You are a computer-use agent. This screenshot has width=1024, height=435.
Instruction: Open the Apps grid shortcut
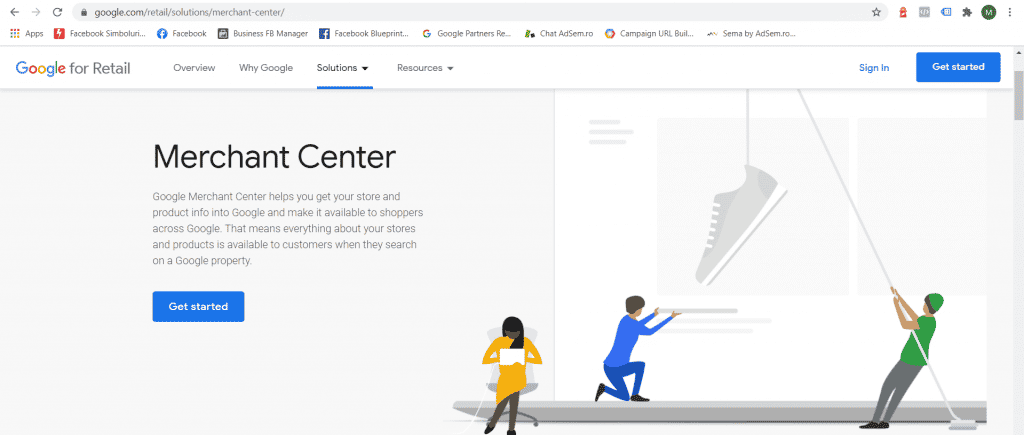coord(26,33)
